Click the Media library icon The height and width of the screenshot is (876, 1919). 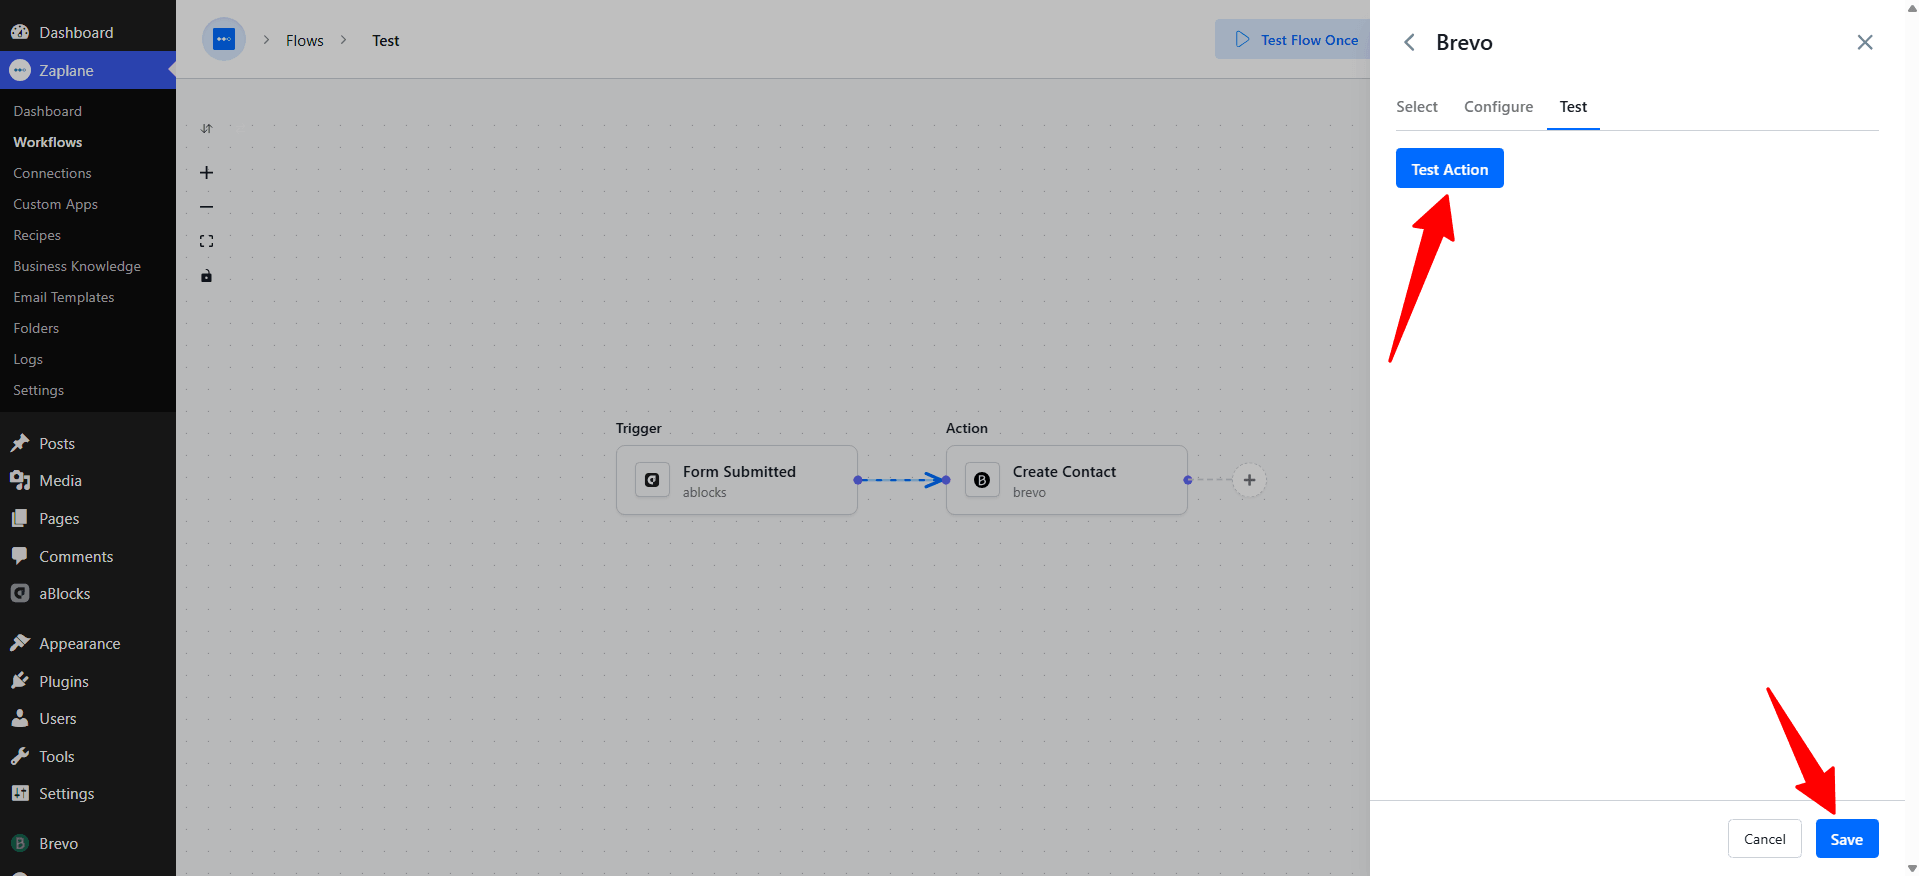click(x=20, y=480)
